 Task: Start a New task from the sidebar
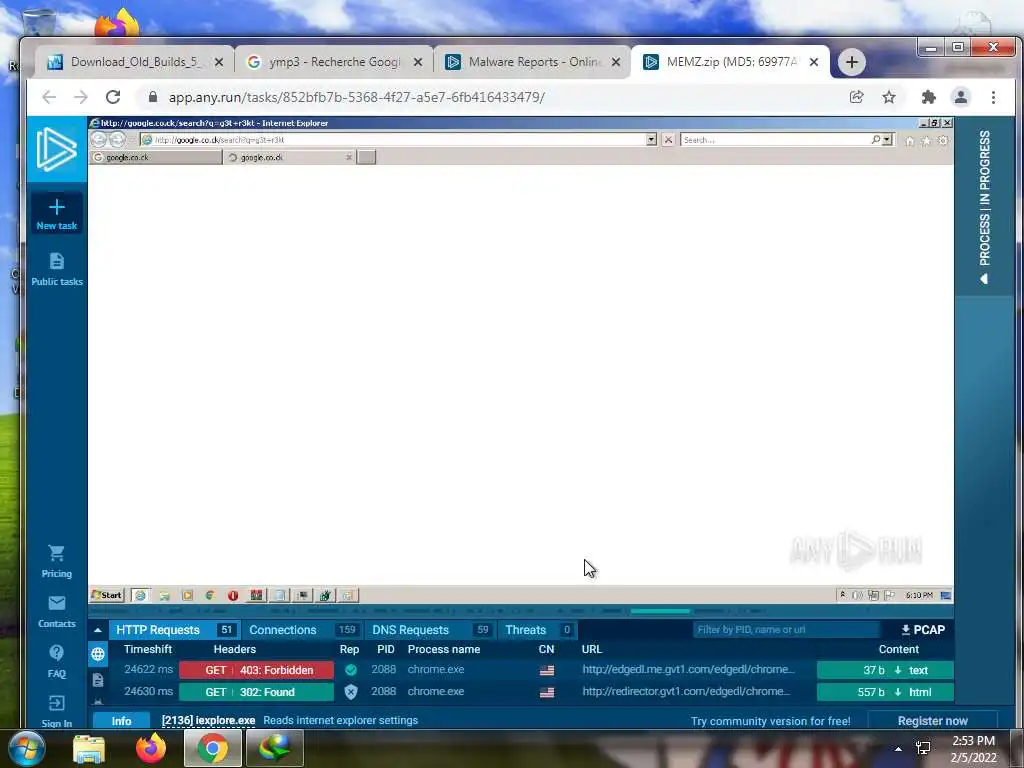(57, 214)
